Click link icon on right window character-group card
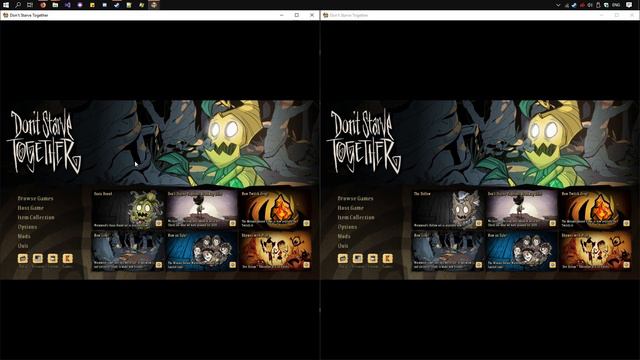Screen dimensions: 640x360 click(x=552, y=265)
